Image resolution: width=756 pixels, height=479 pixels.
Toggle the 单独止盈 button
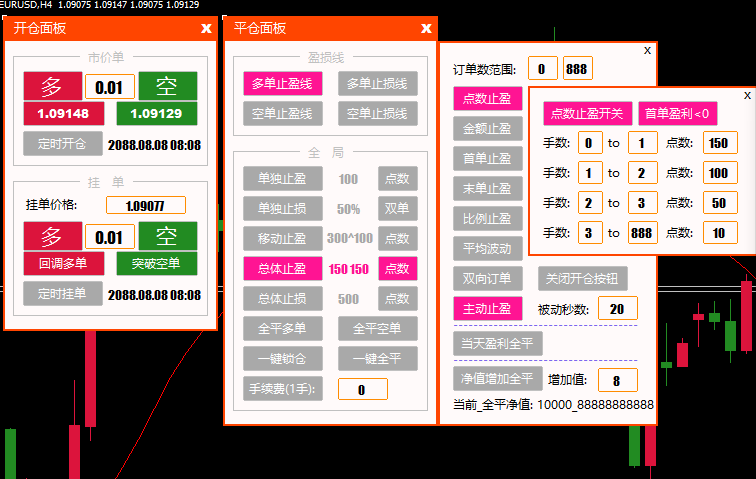(283, 178)
